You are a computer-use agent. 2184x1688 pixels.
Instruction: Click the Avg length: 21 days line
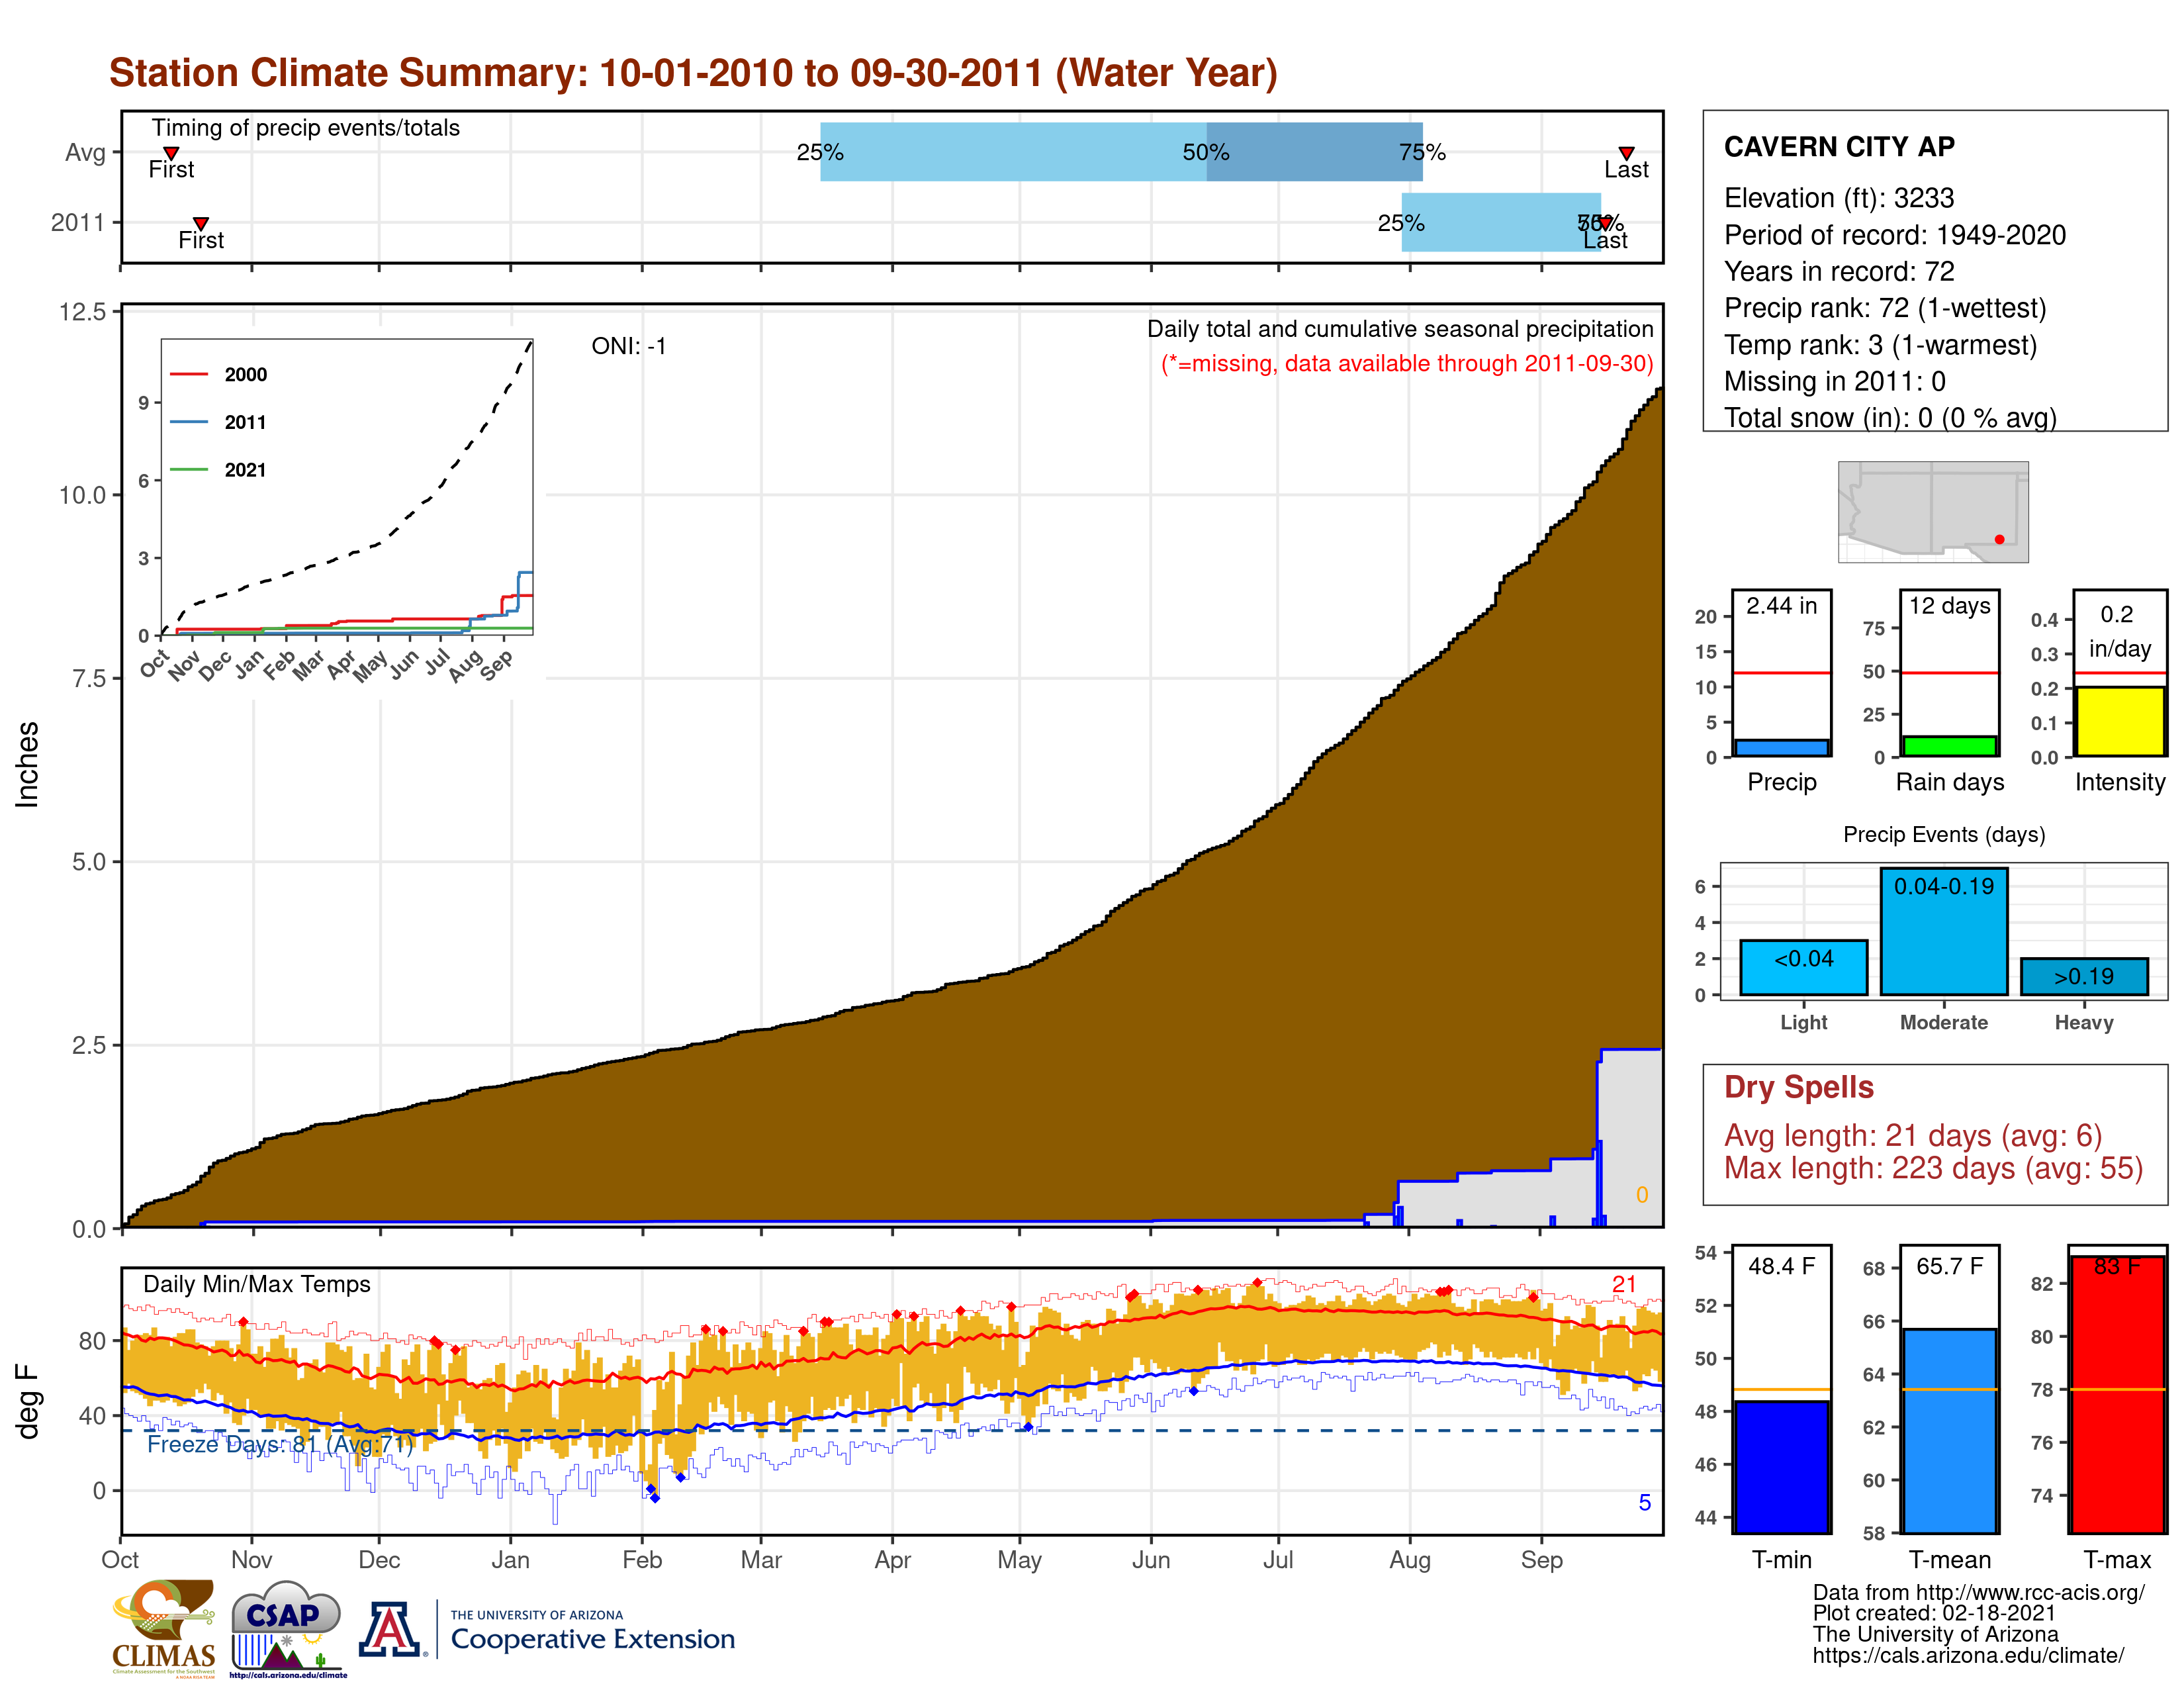[x=1912, y=1136]
